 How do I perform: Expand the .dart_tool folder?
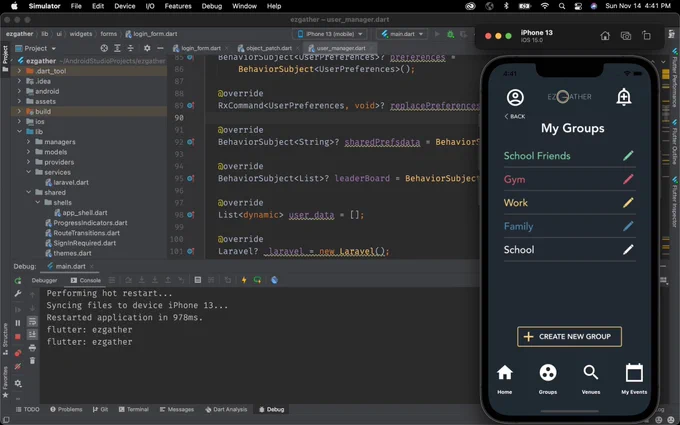tap(19, 71)
